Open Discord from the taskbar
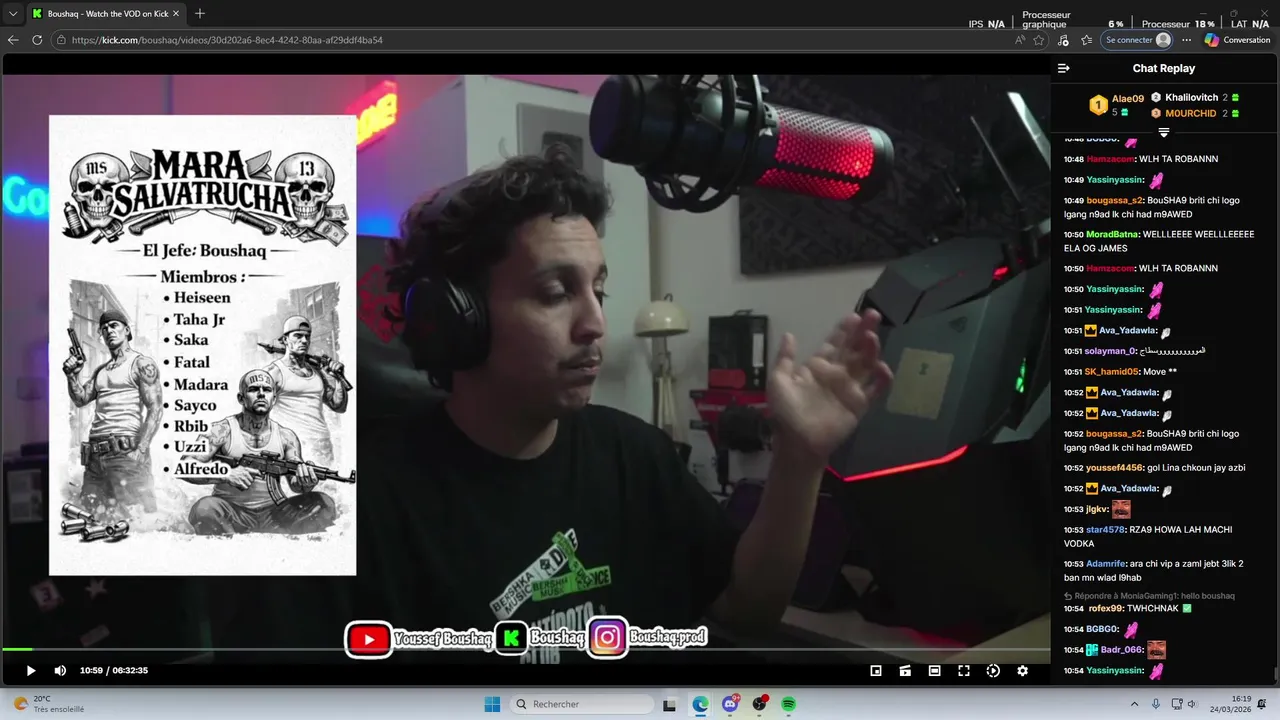This screenshot has width=1280, height=720. click(730, 704)
